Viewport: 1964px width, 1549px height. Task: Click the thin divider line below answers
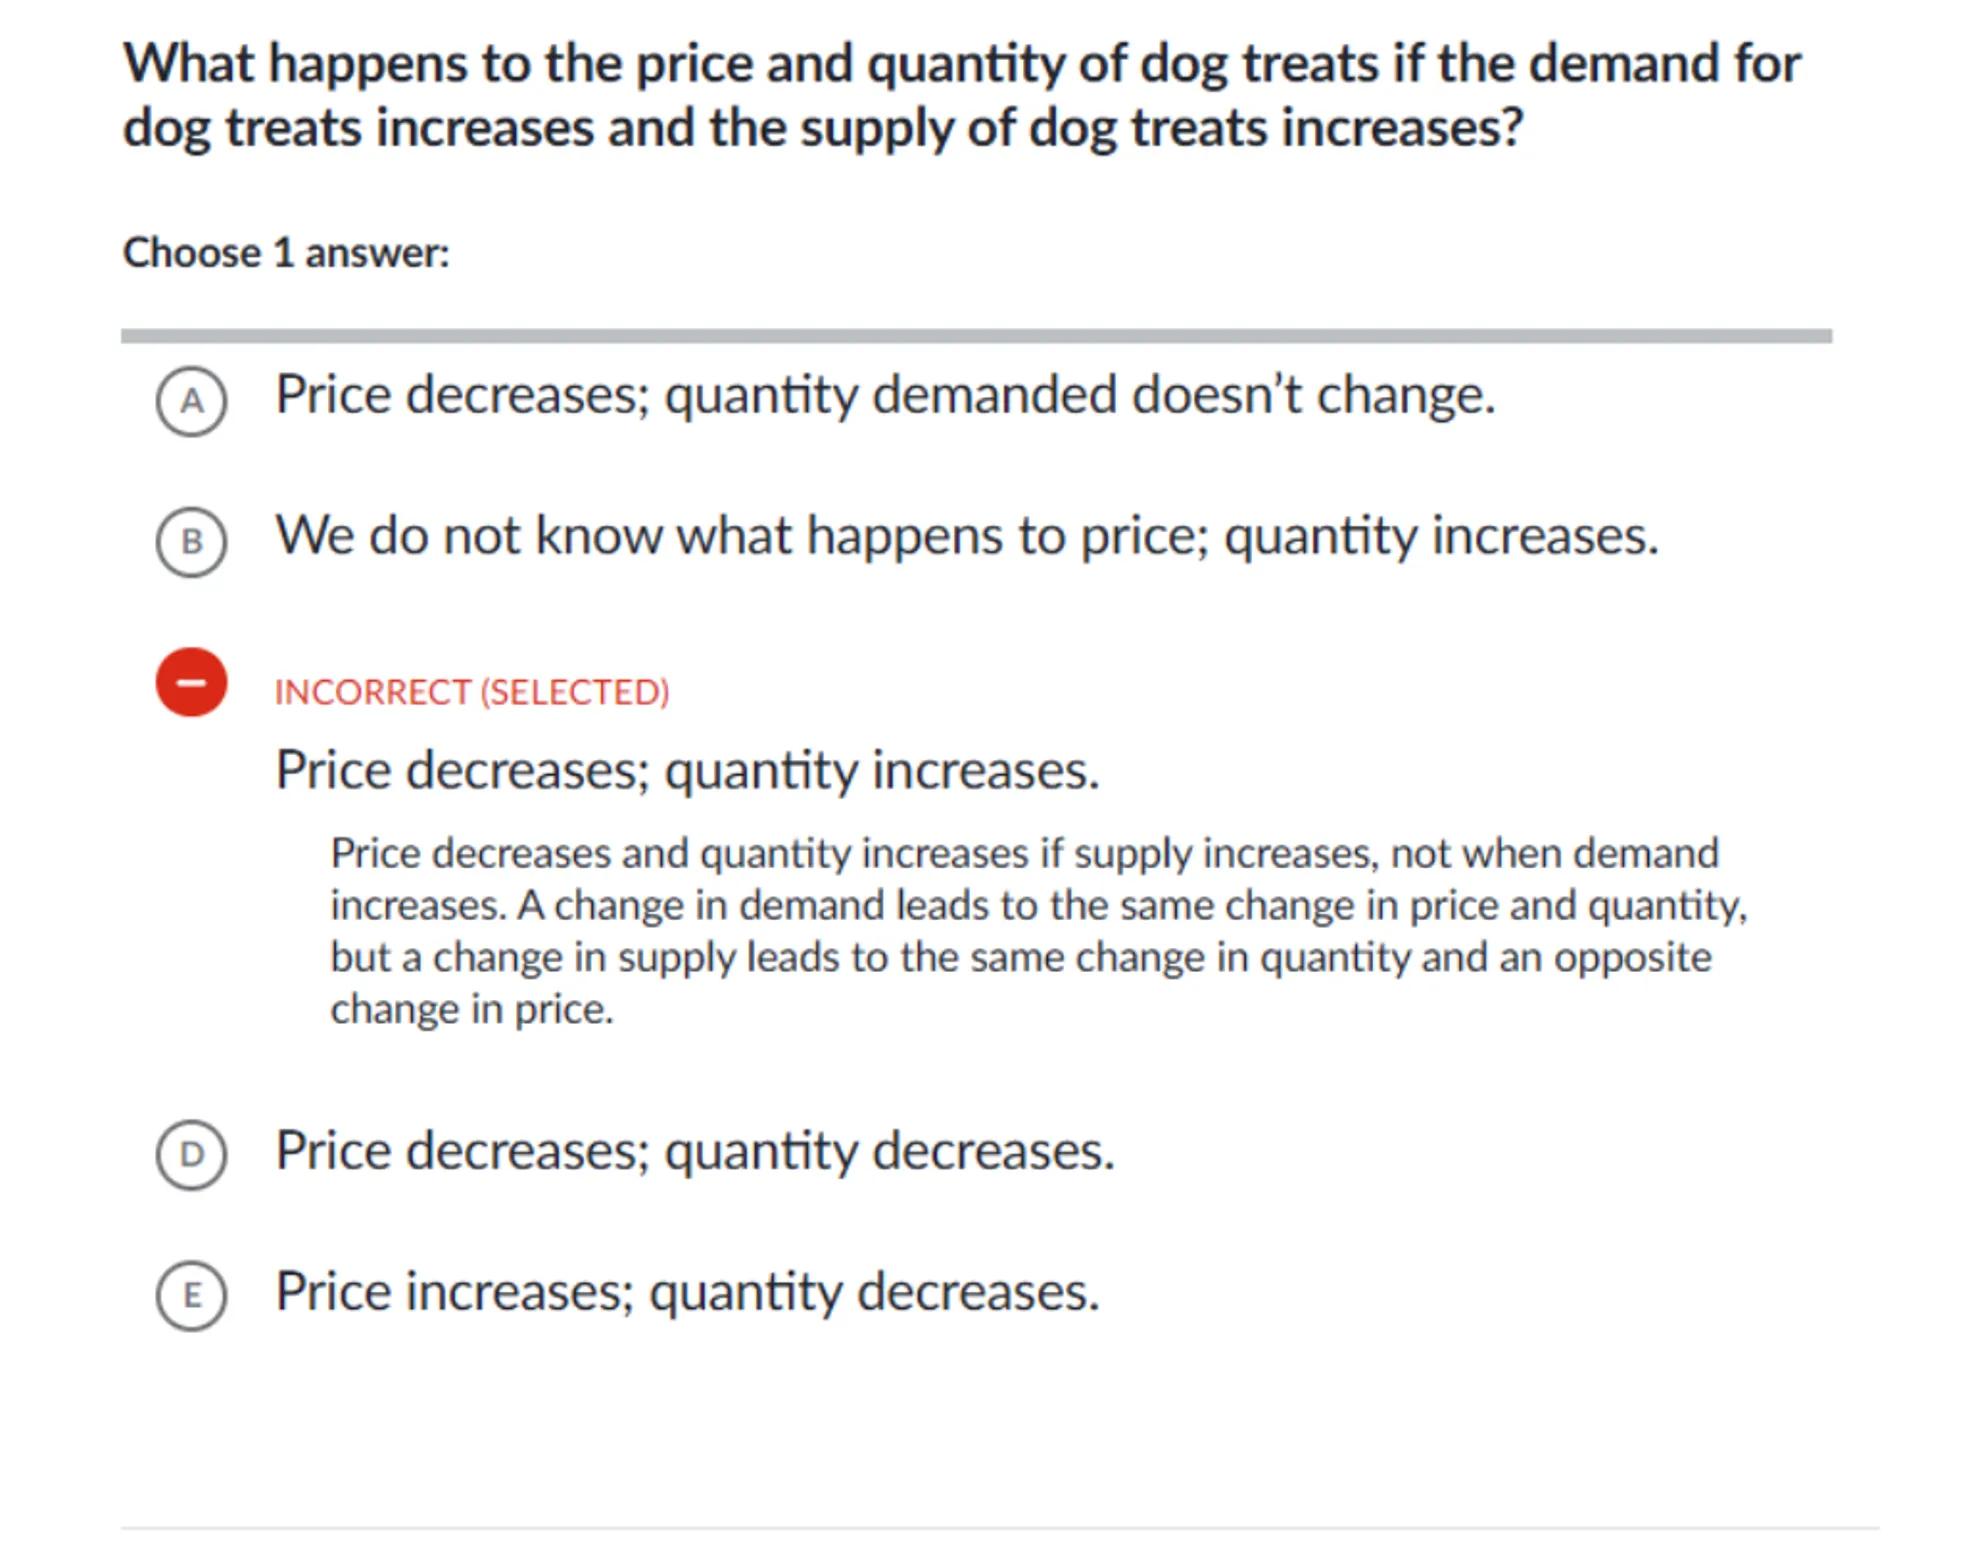999,1528
